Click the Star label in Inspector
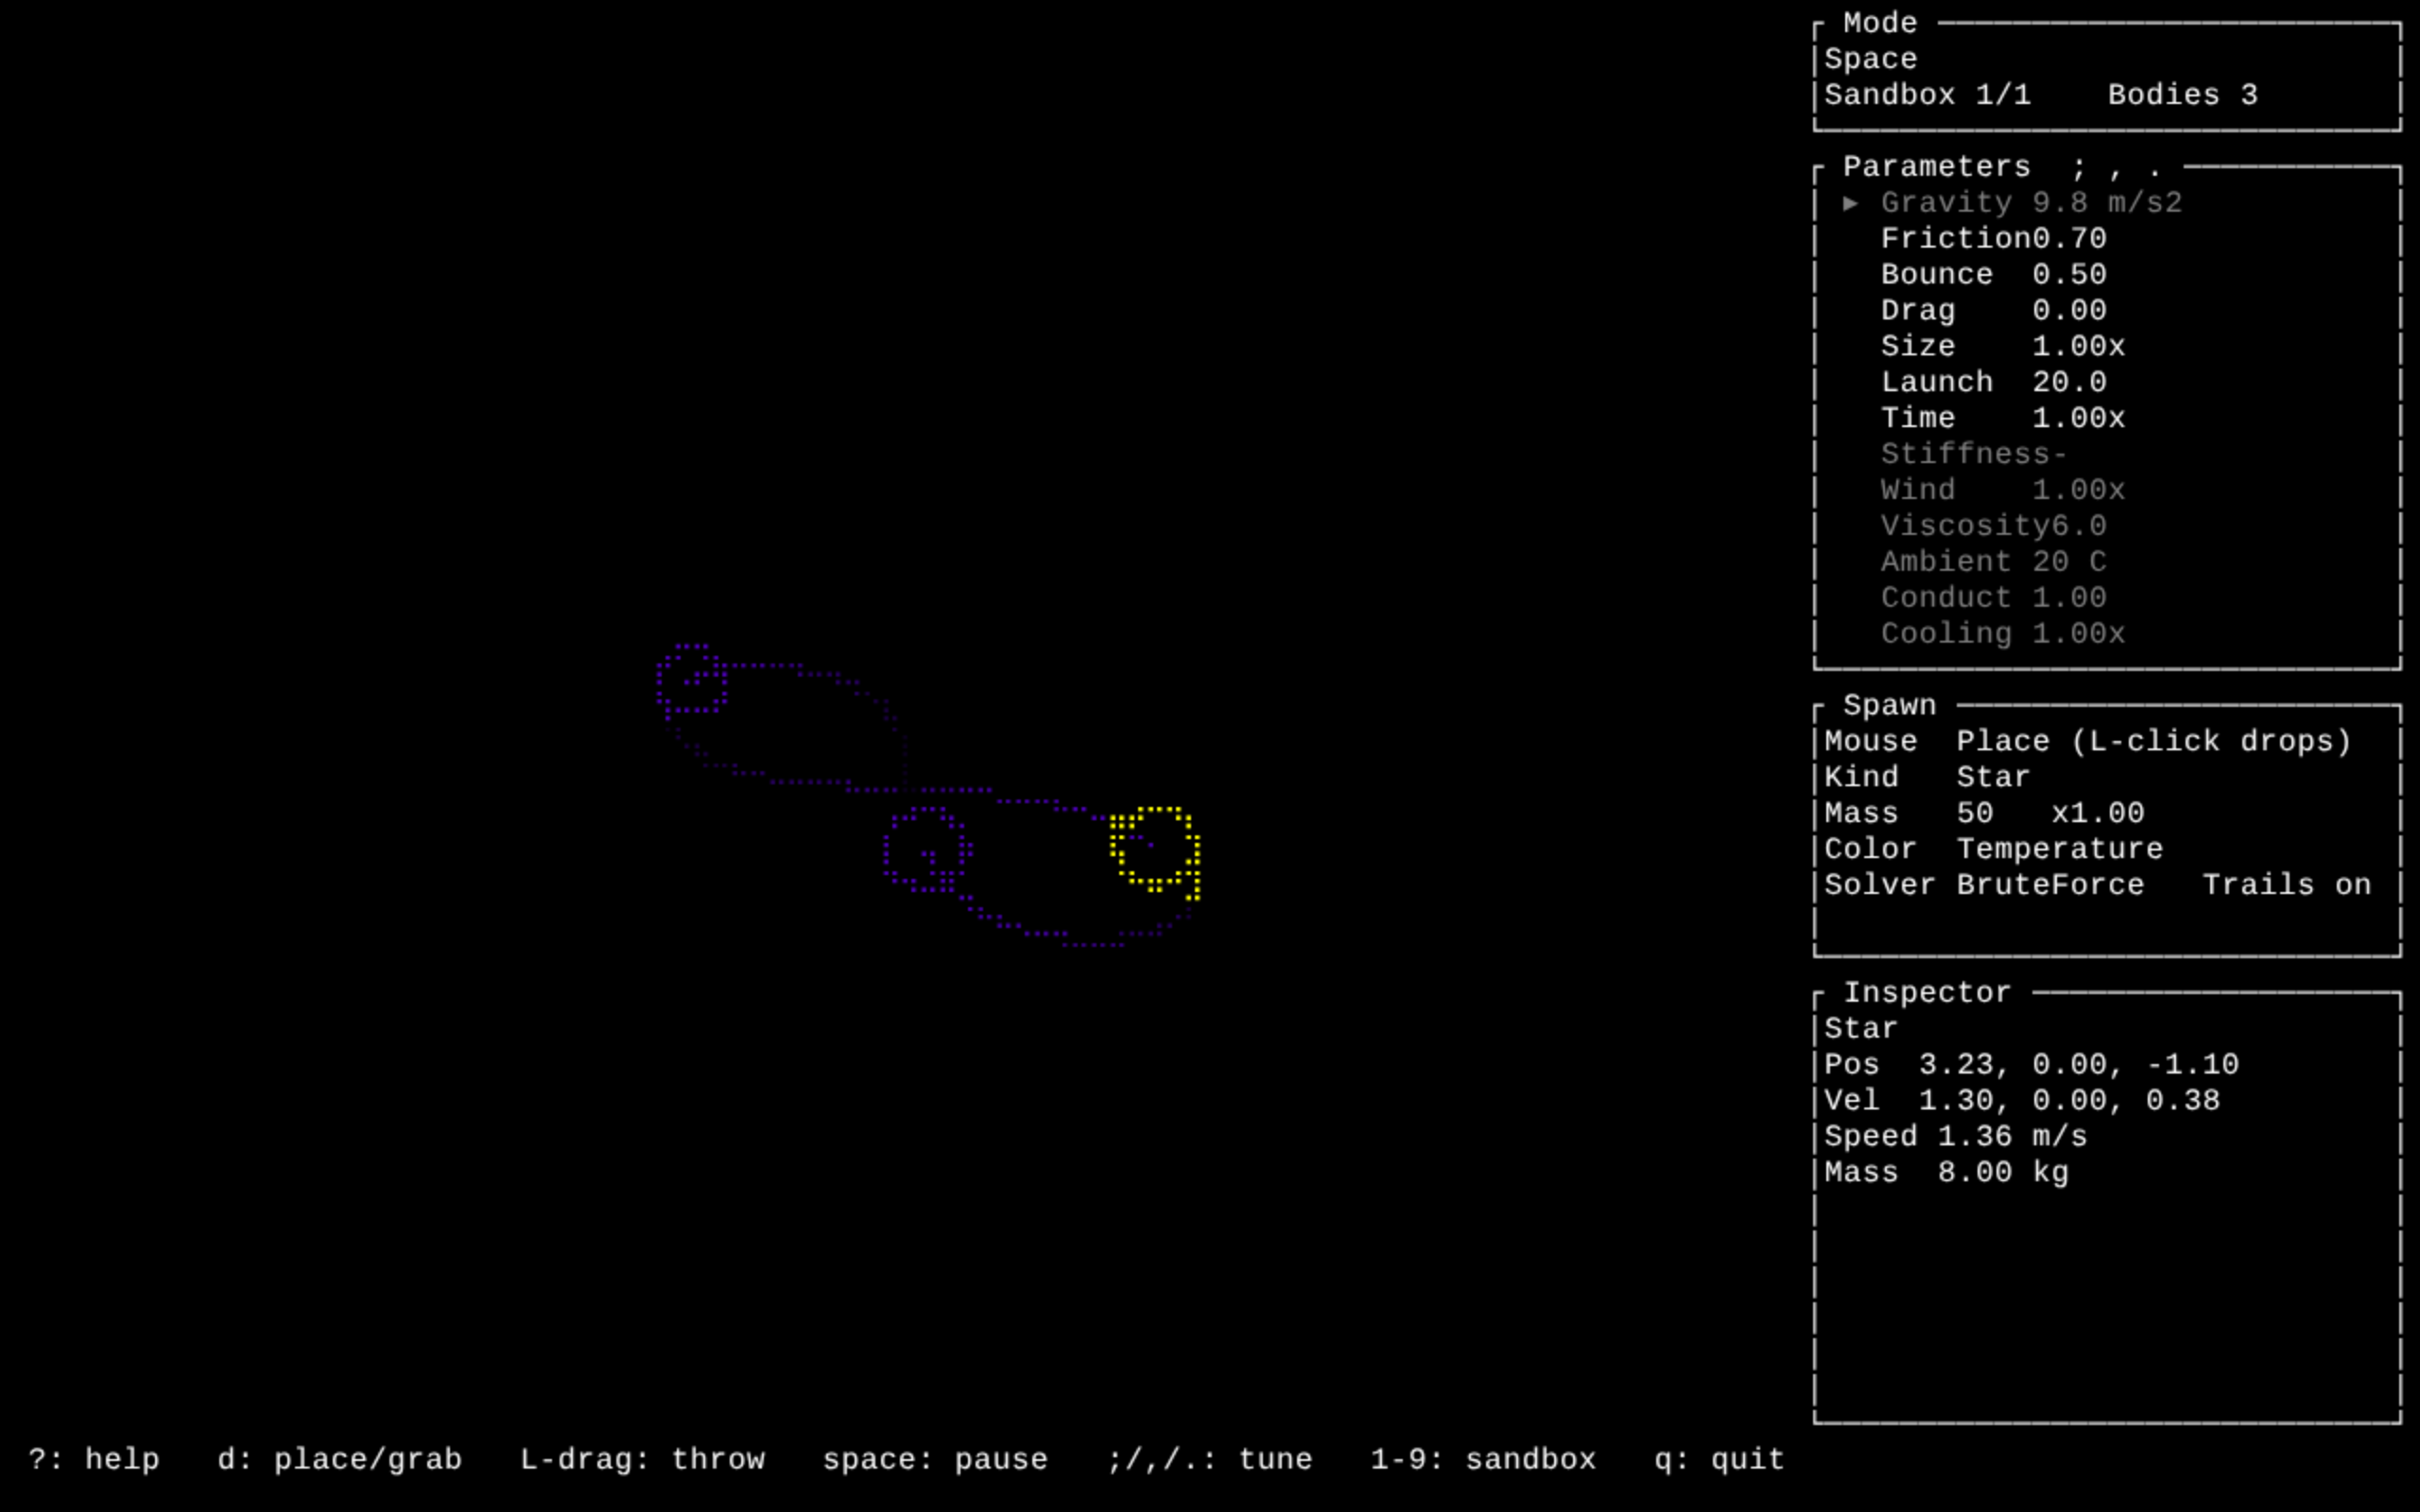This screenshot has width=2420, height=1512. pos(1861,1029)
